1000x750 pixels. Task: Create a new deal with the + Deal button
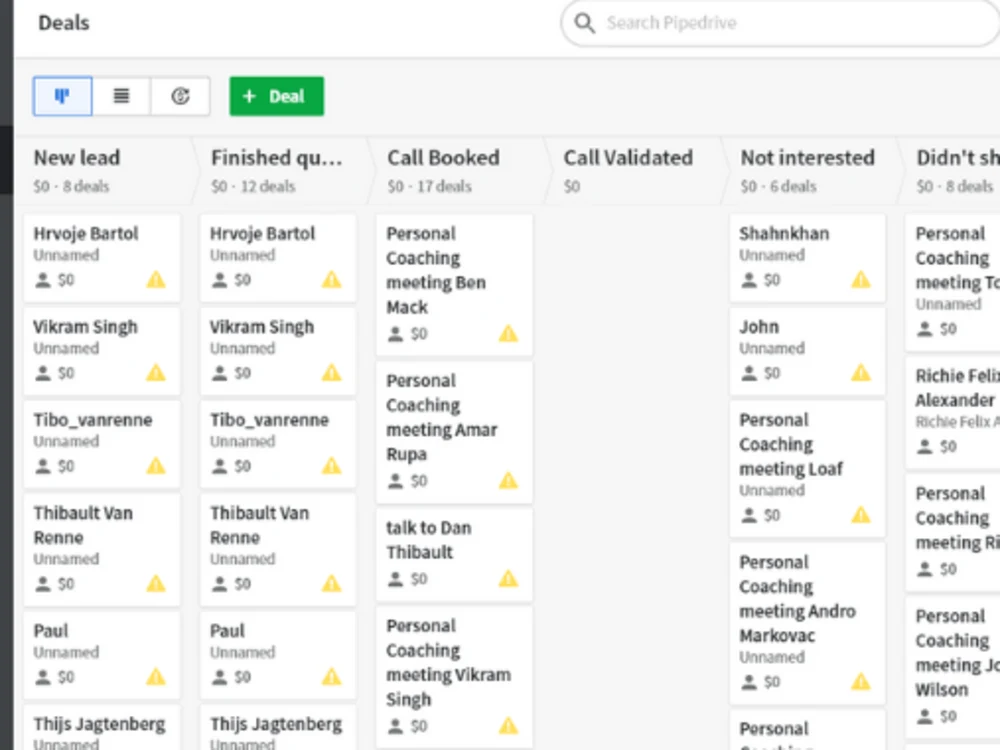coord(276,96)
